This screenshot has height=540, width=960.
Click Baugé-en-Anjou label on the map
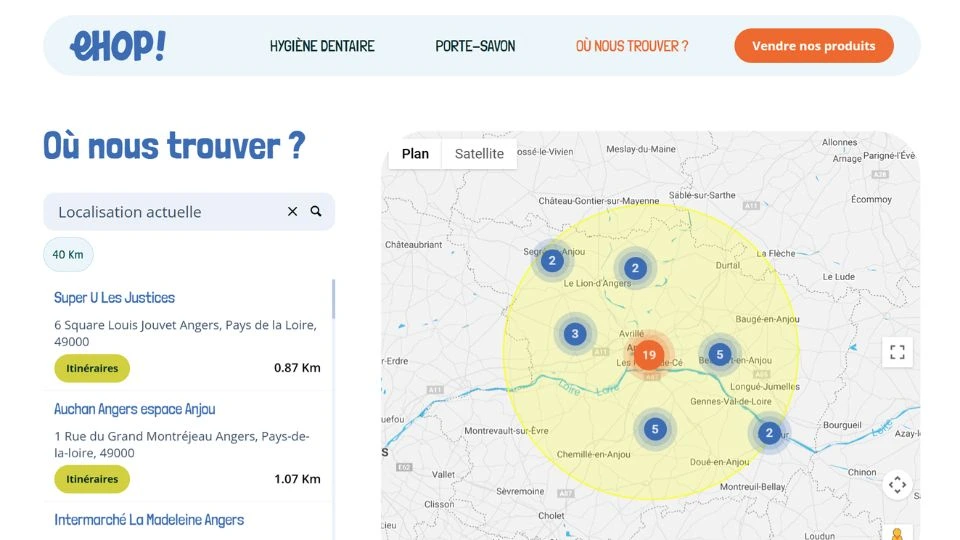[767, 319]
